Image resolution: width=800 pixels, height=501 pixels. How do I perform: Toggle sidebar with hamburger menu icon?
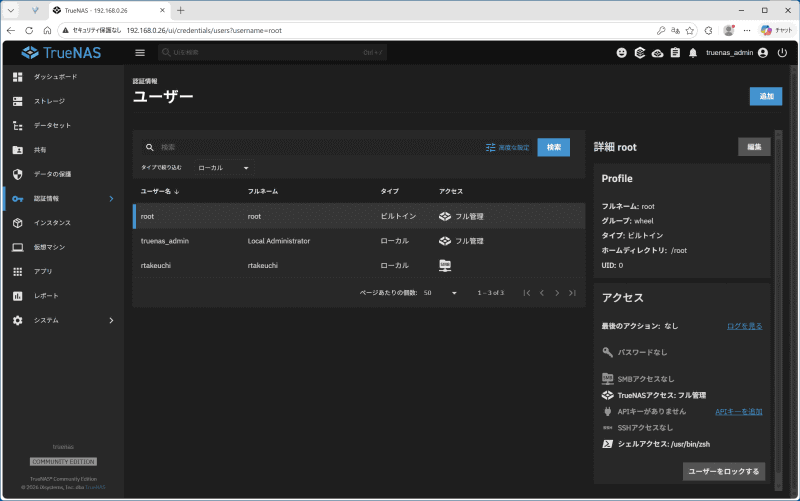pyautogui.click(x=140, y=53)
